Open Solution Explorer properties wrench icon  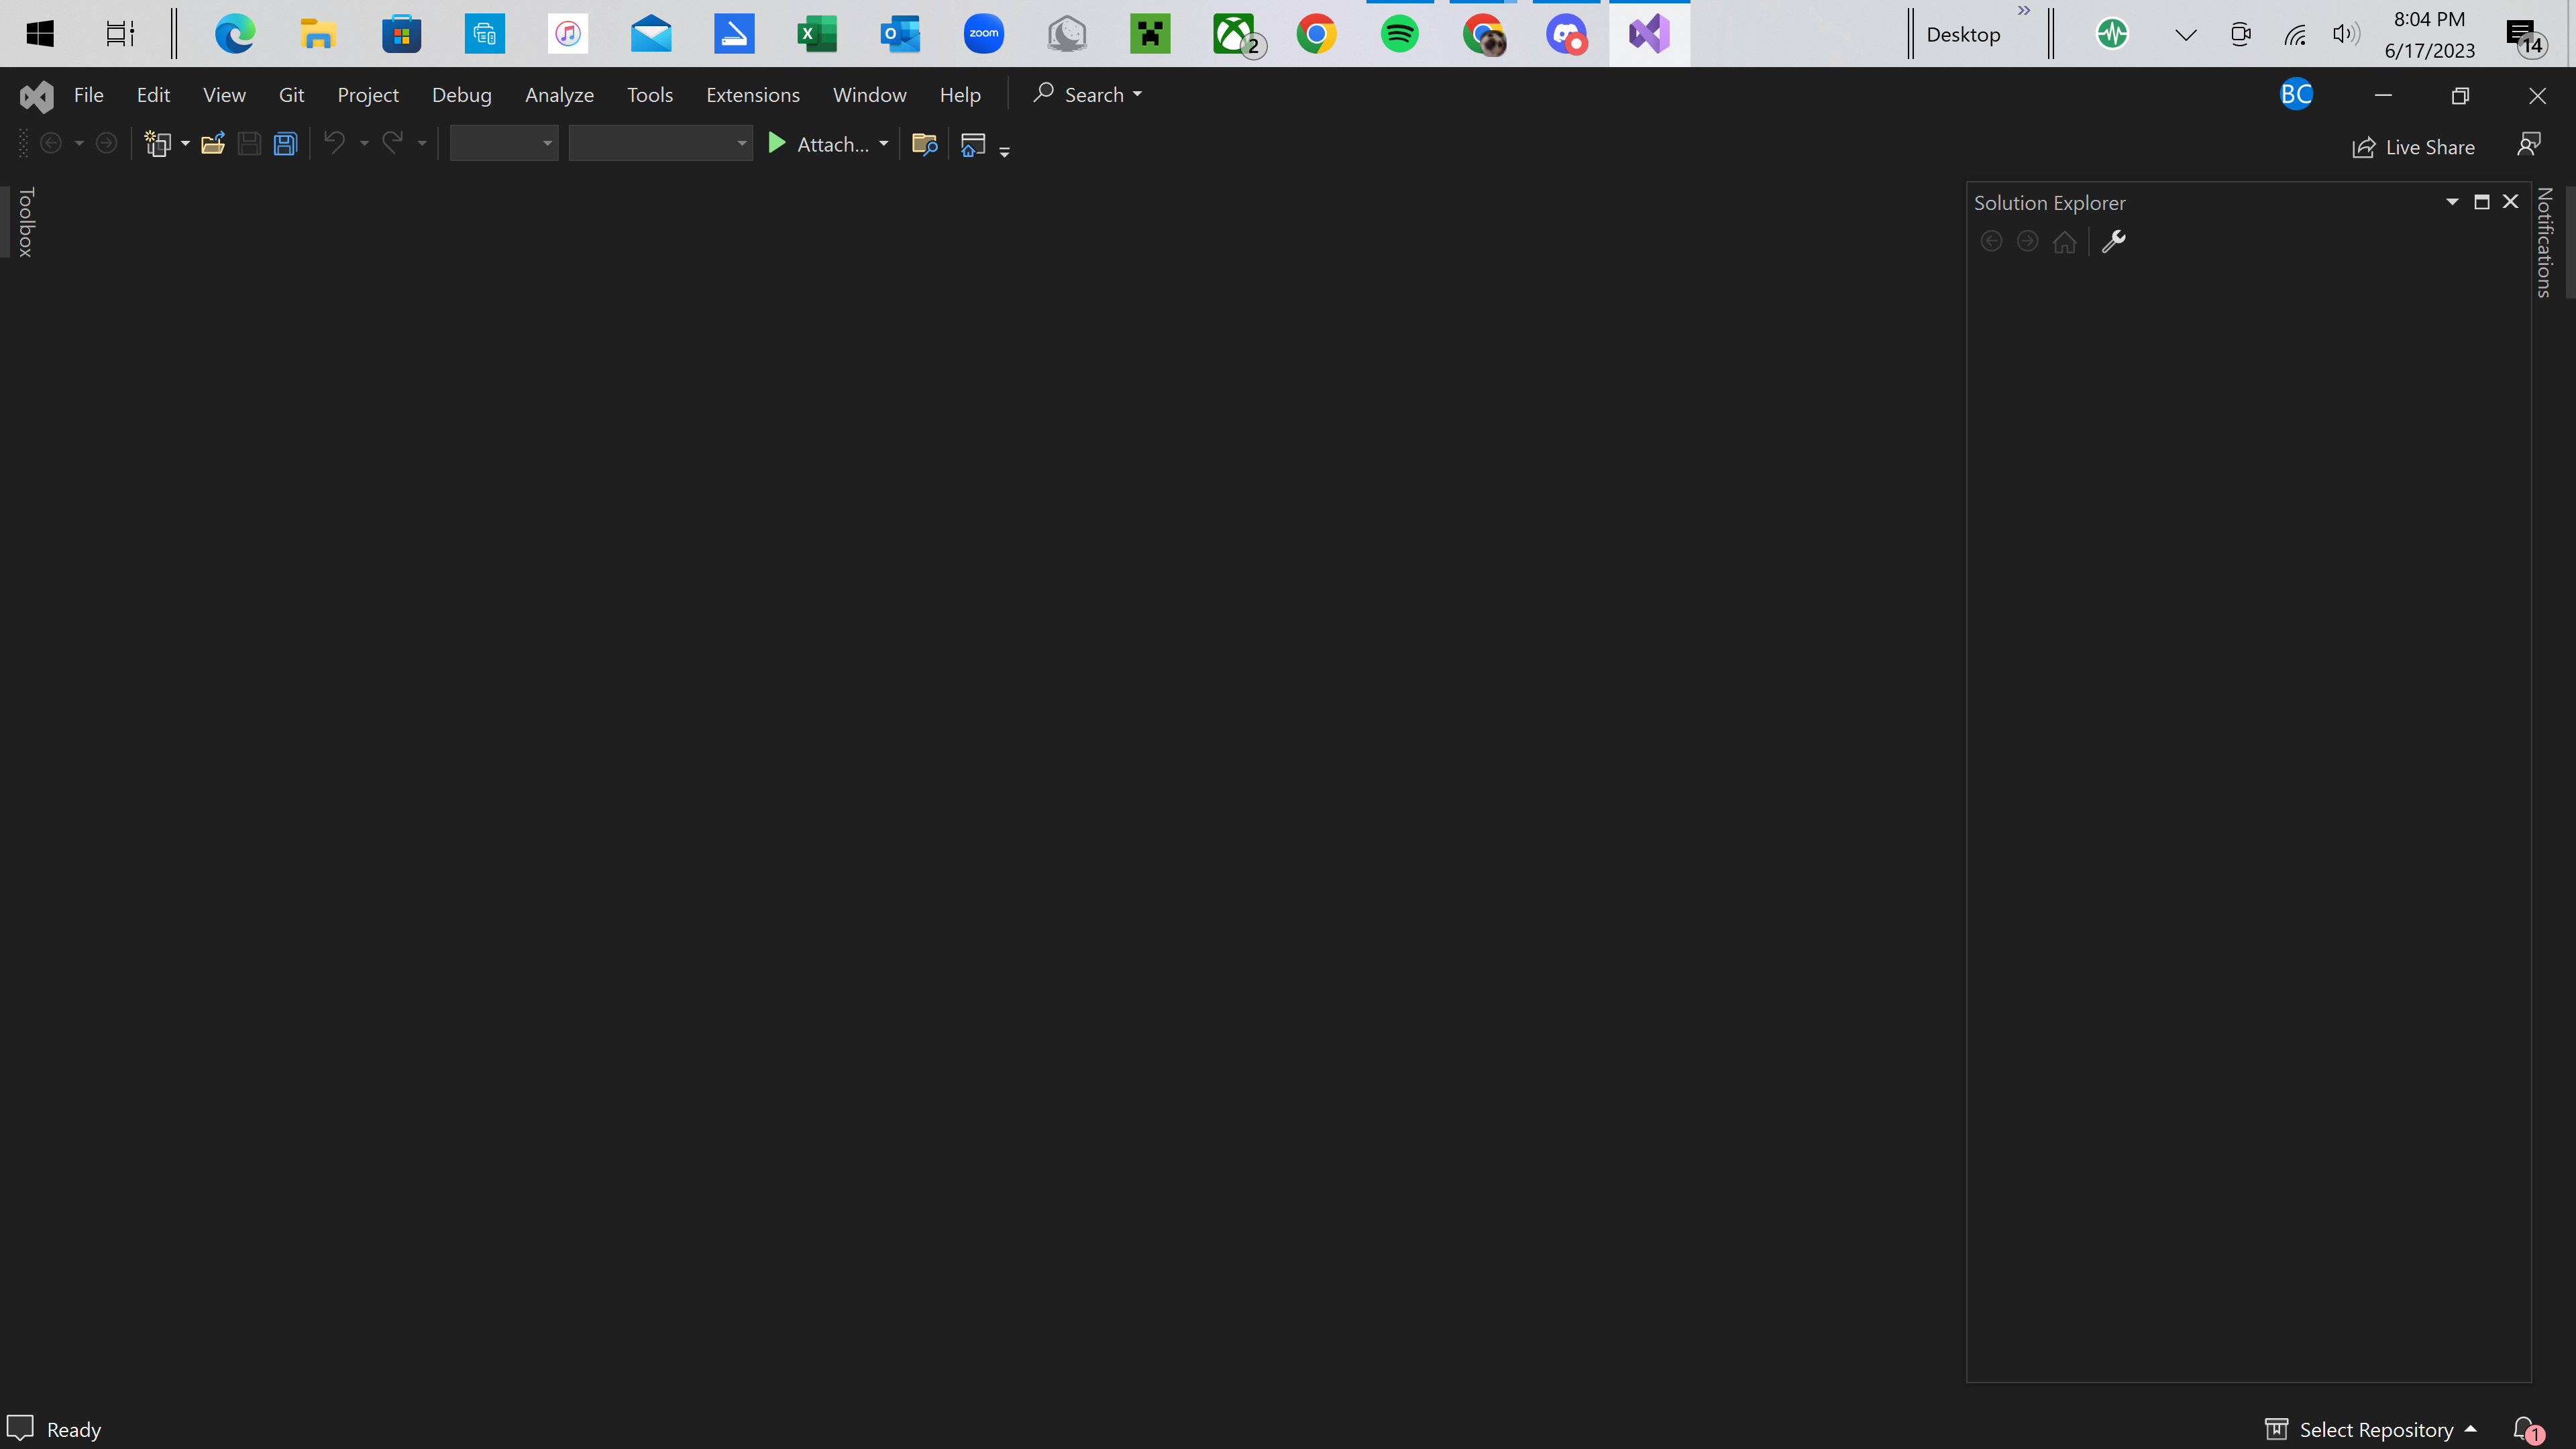(x=2113, y=241)
